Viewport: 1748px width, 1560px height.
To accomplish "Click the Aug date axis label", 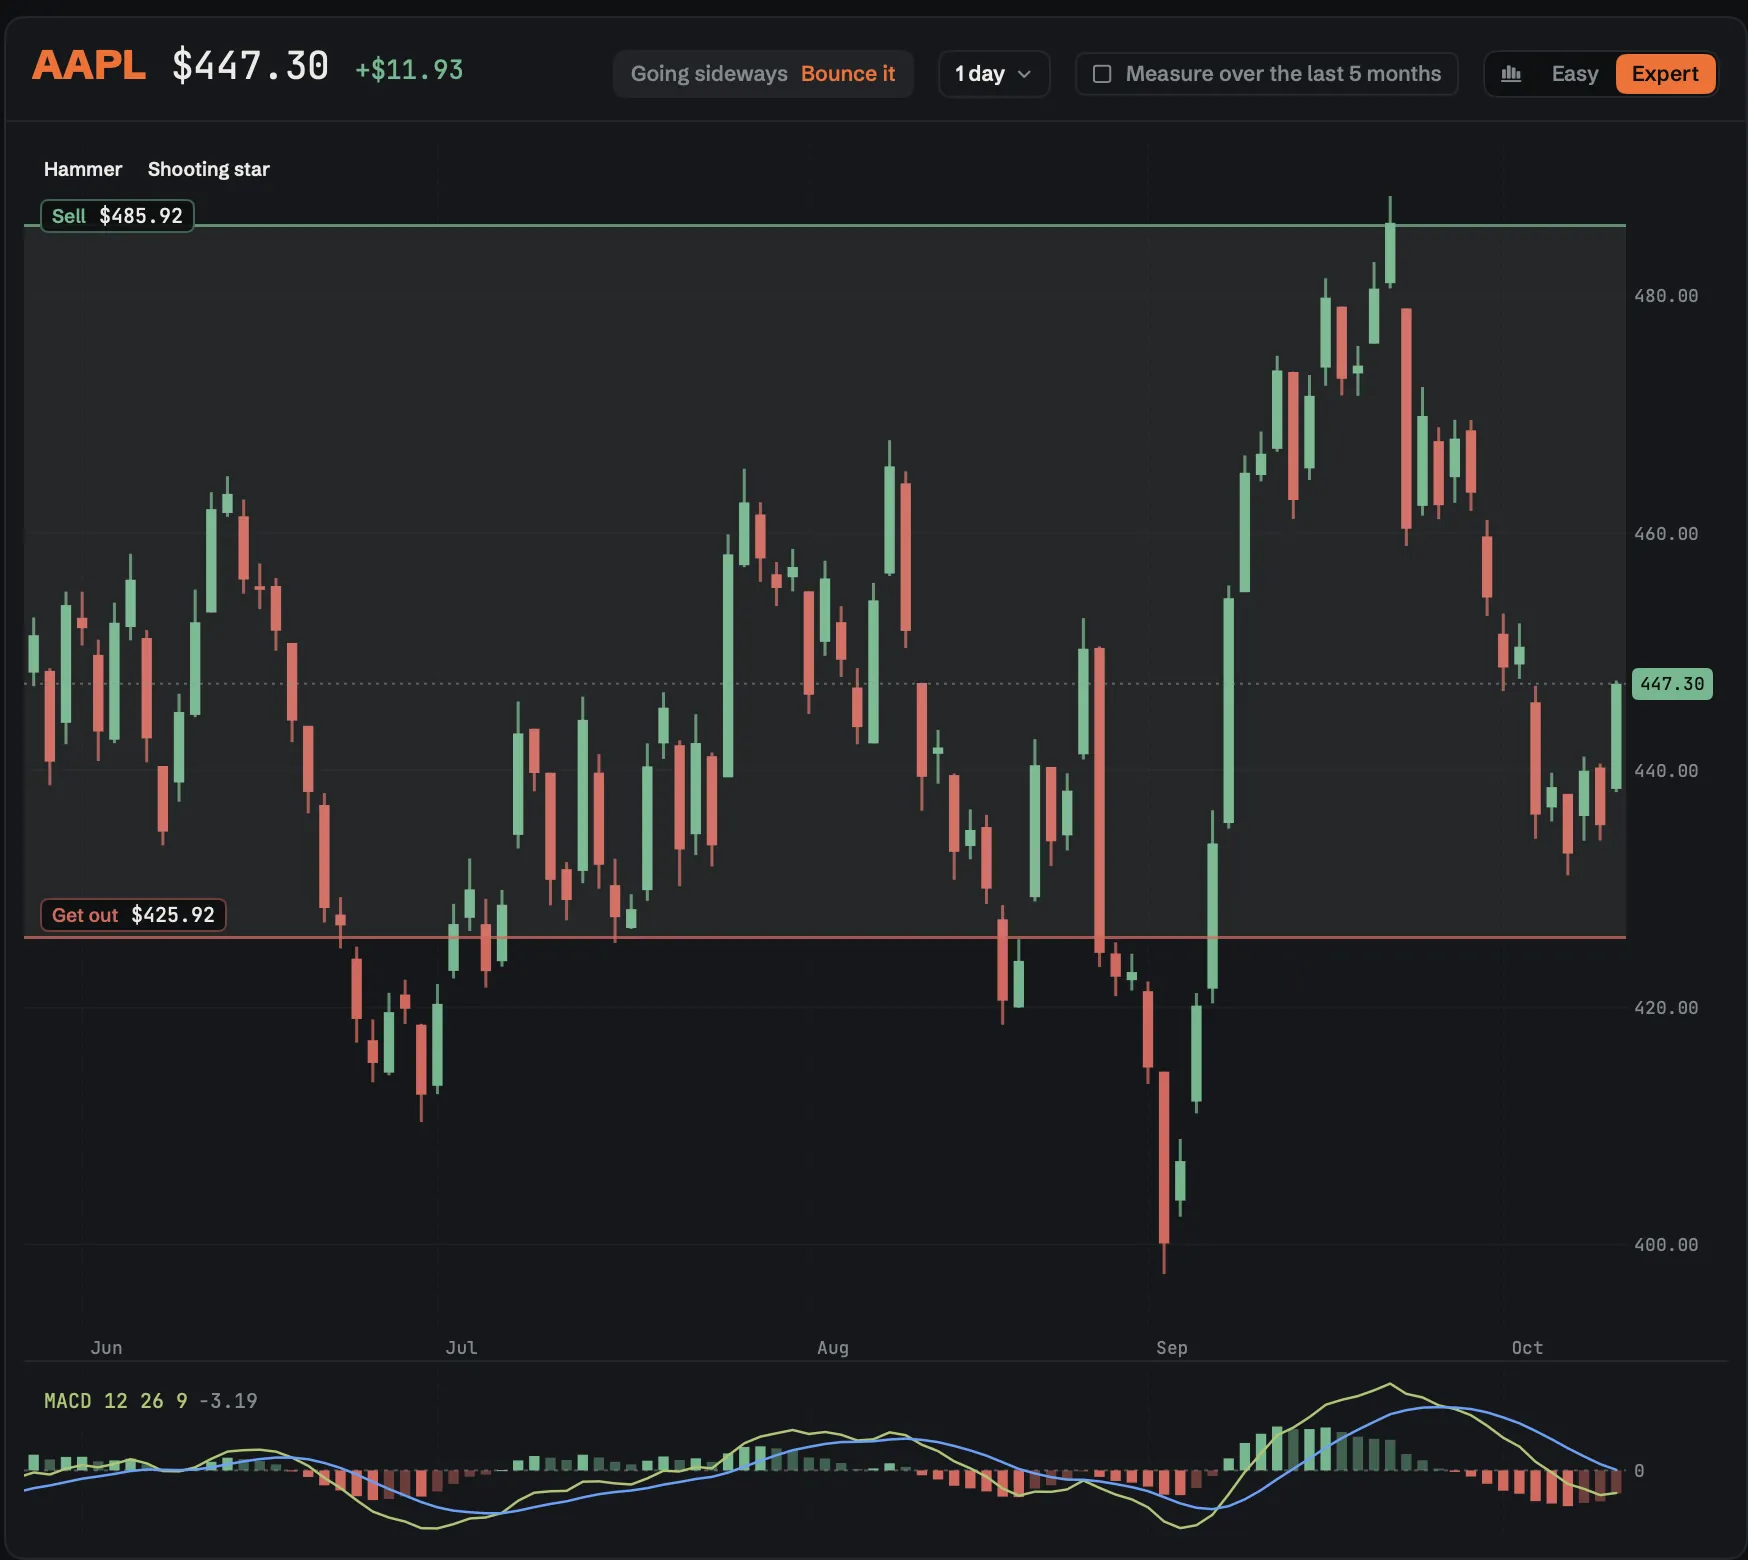I will tap(833, 1348).
